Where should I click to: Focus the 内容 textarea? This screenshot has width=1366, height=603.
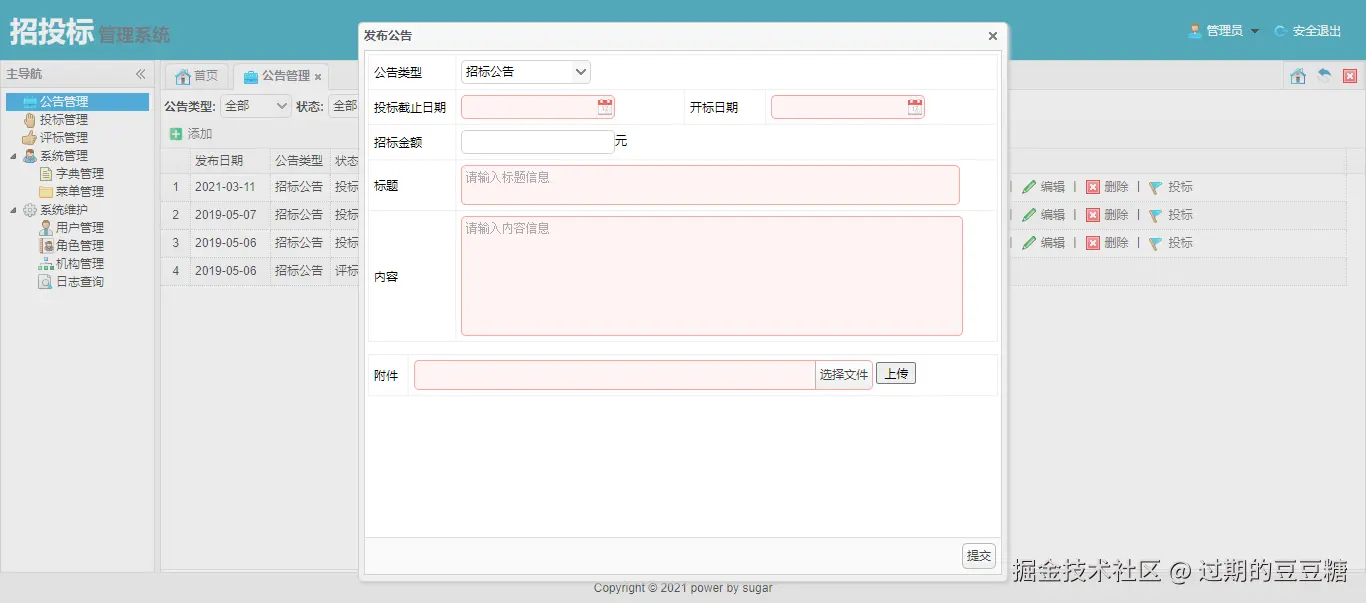point(712,276)
